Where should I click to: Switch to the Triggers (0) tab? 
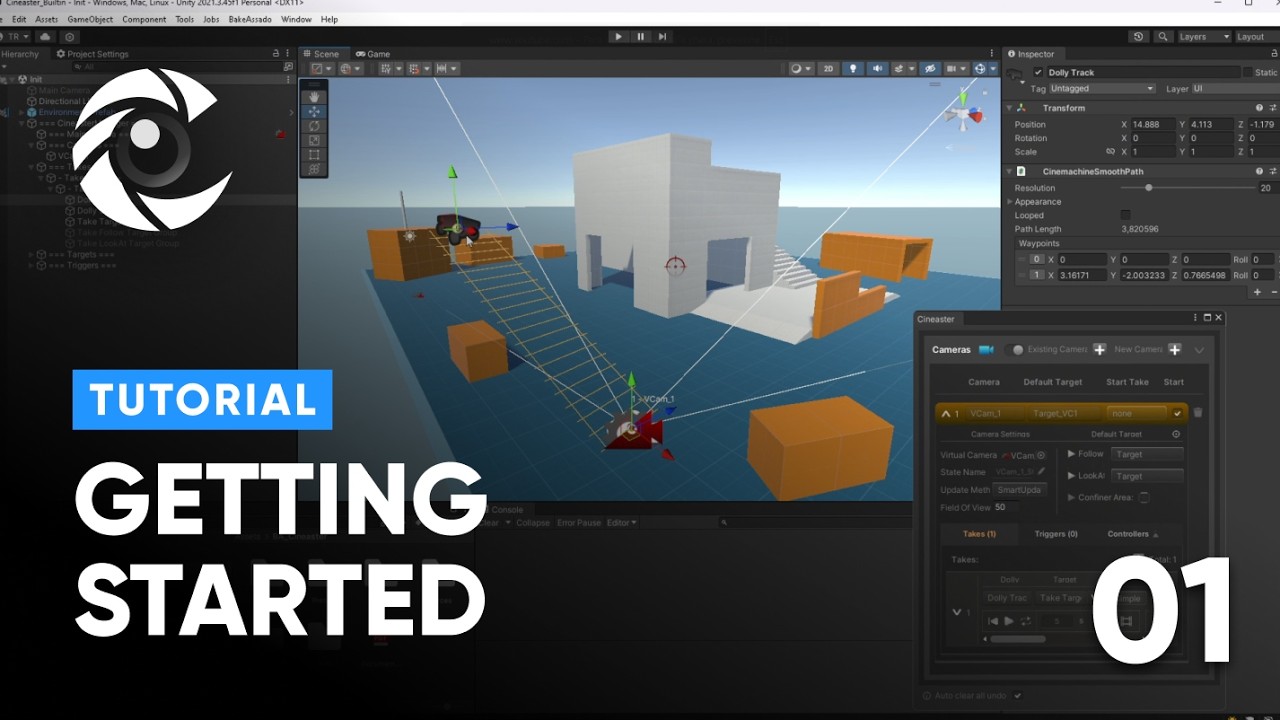1056,534
